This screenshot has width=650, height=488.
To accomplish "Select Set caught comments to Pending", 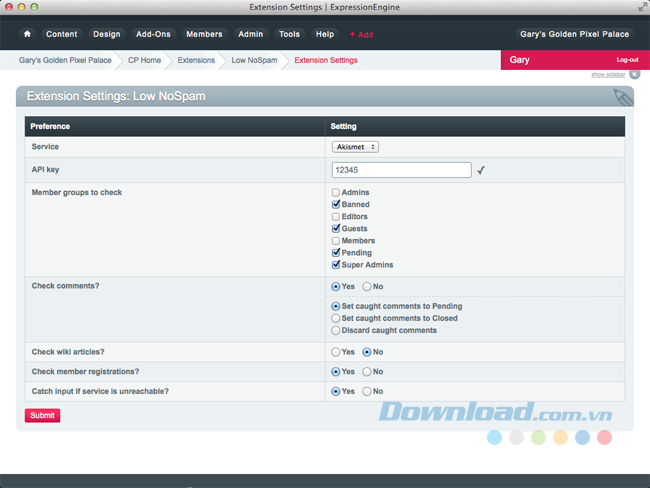I will [x=336, y=306].
